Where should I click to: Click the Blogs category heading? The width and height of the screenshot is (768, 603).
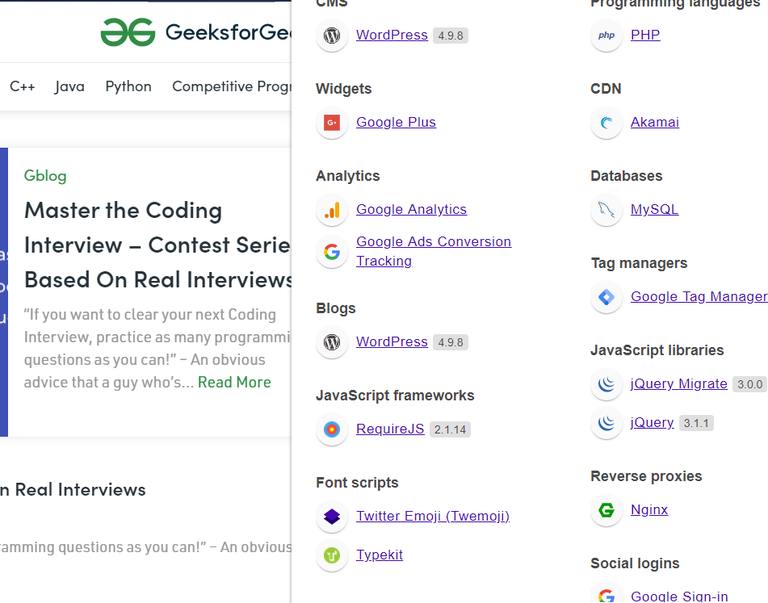(336, 308)
